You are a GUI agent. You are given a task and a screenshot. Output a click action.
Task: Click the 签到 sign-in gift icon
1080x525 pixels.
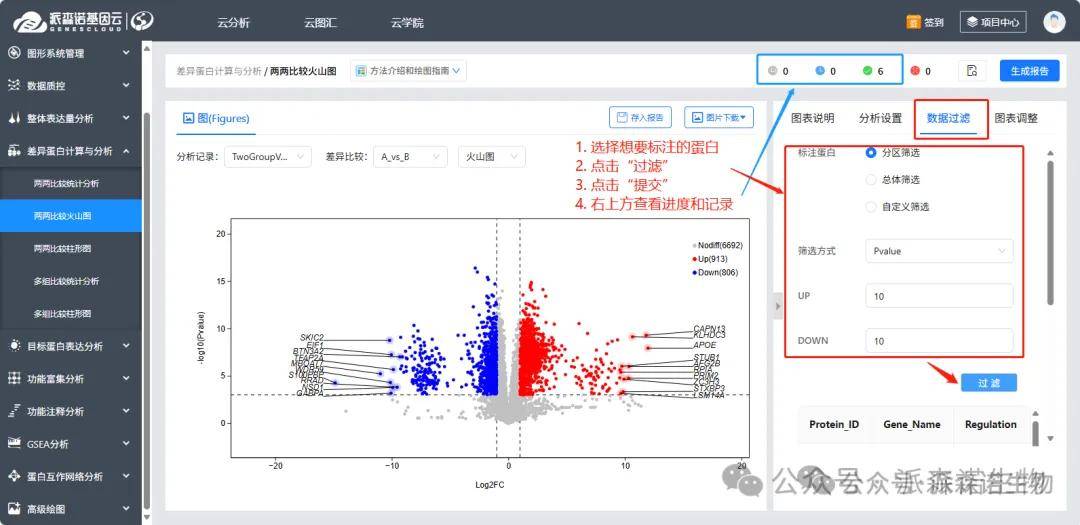[913, 22]
